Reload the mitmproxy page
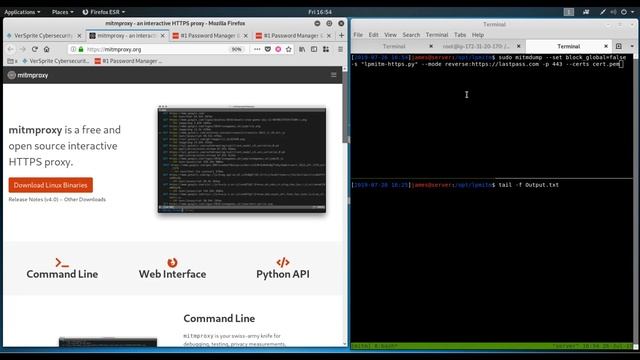Screen dimensions: 640x360 pyautogui.click(x=35, y=49)
